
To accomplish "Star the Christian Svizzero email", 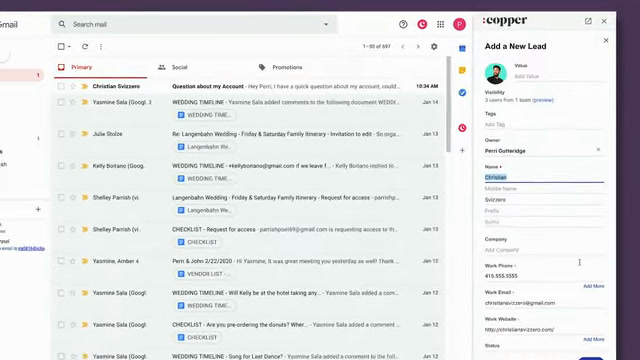I will 73,86.
